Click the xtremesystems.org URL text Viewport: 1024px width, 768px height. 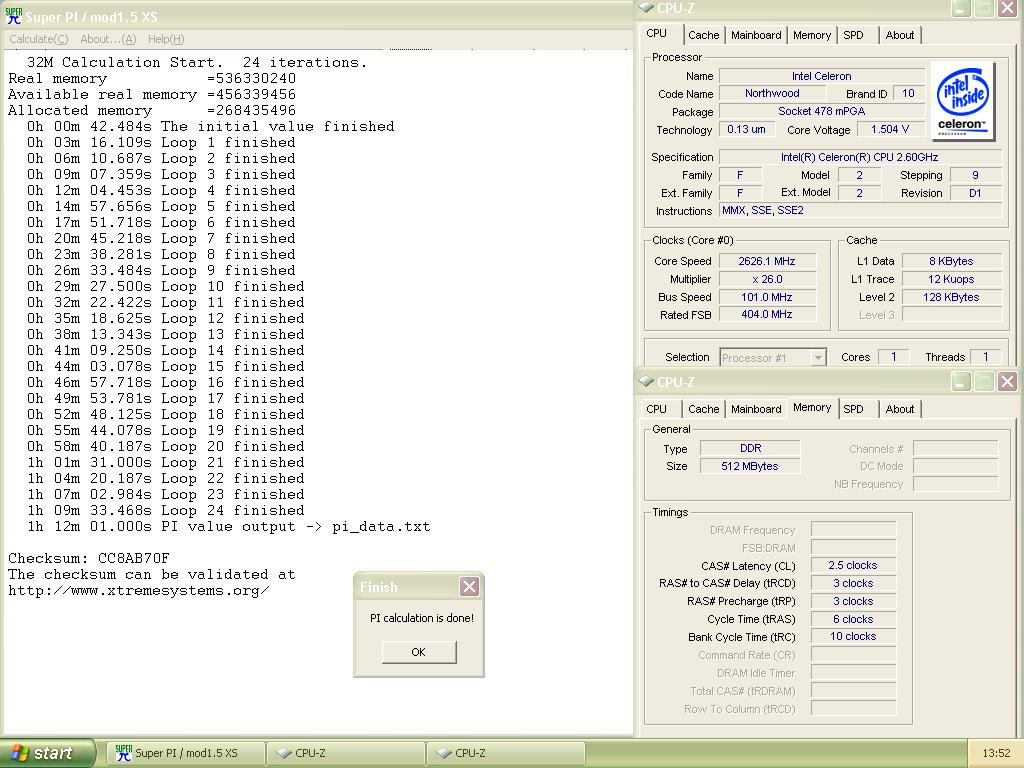[x=138, y=591]
